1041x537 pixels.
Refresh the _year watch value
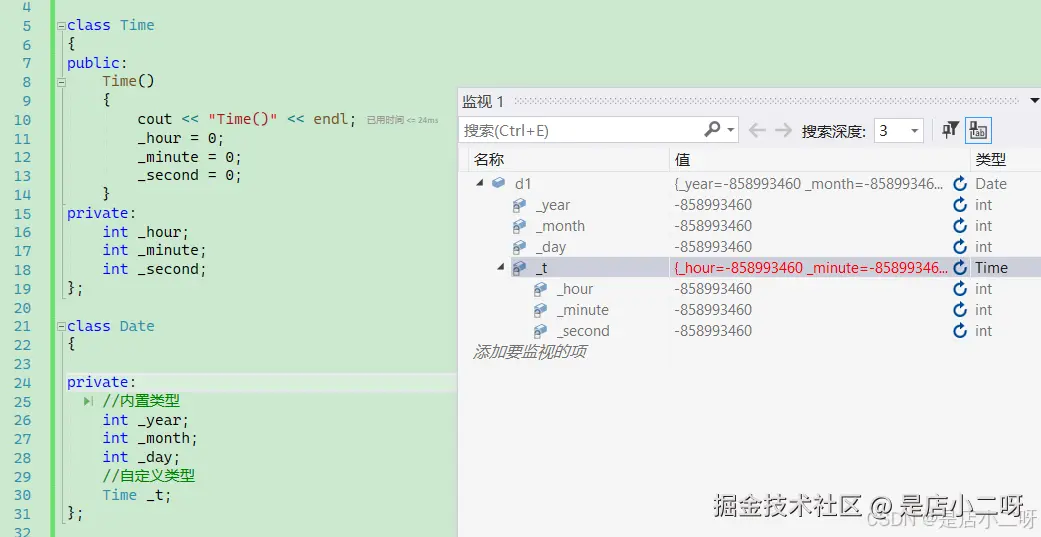point(960,205)
